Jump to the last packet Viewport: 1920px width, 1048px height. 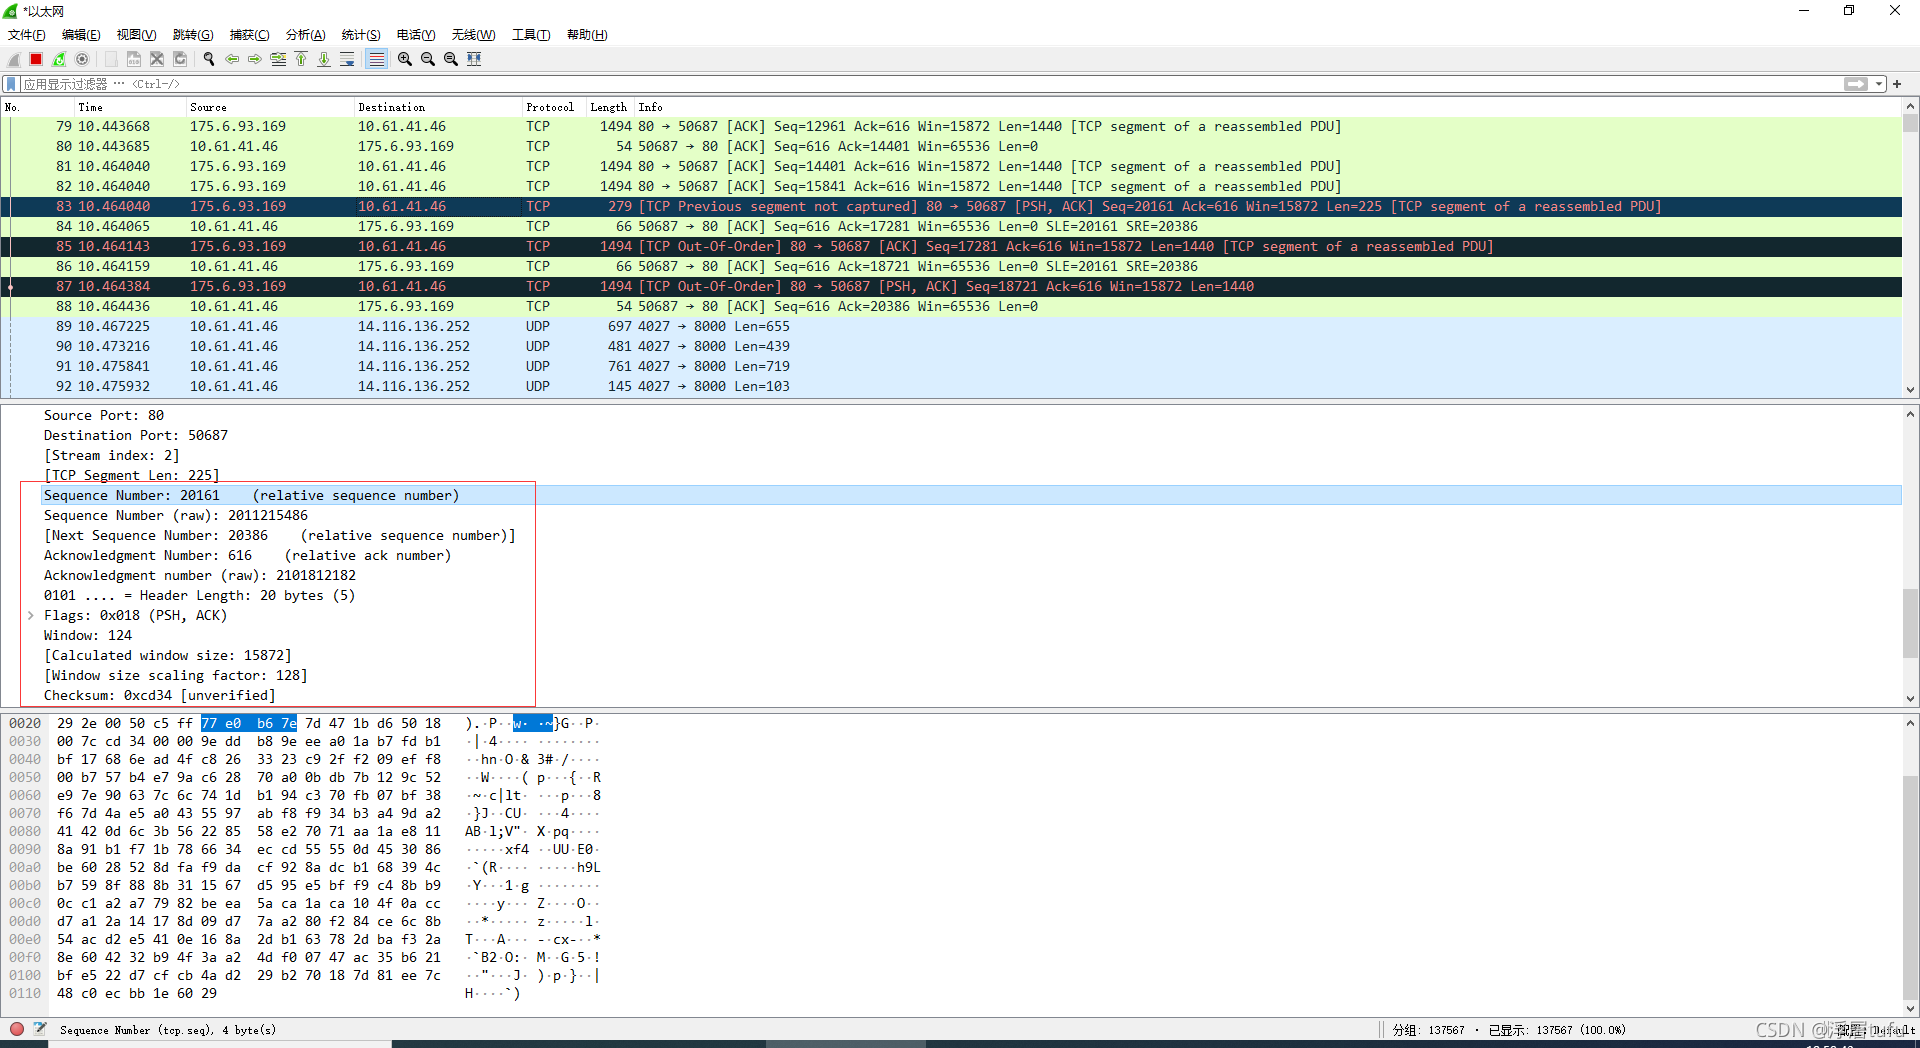pyautogui.click(x=324, y=59)
